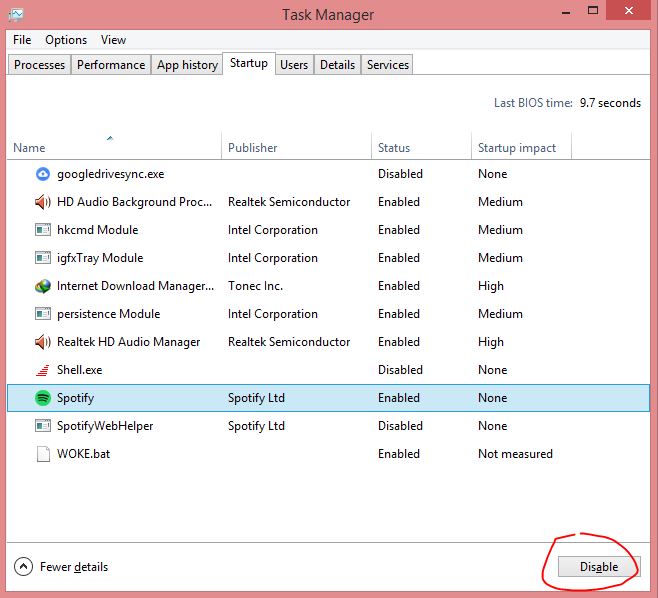Click the Google Drive sync icon
Viewport: 658px width, 598px height.
(x=43, y=174)
